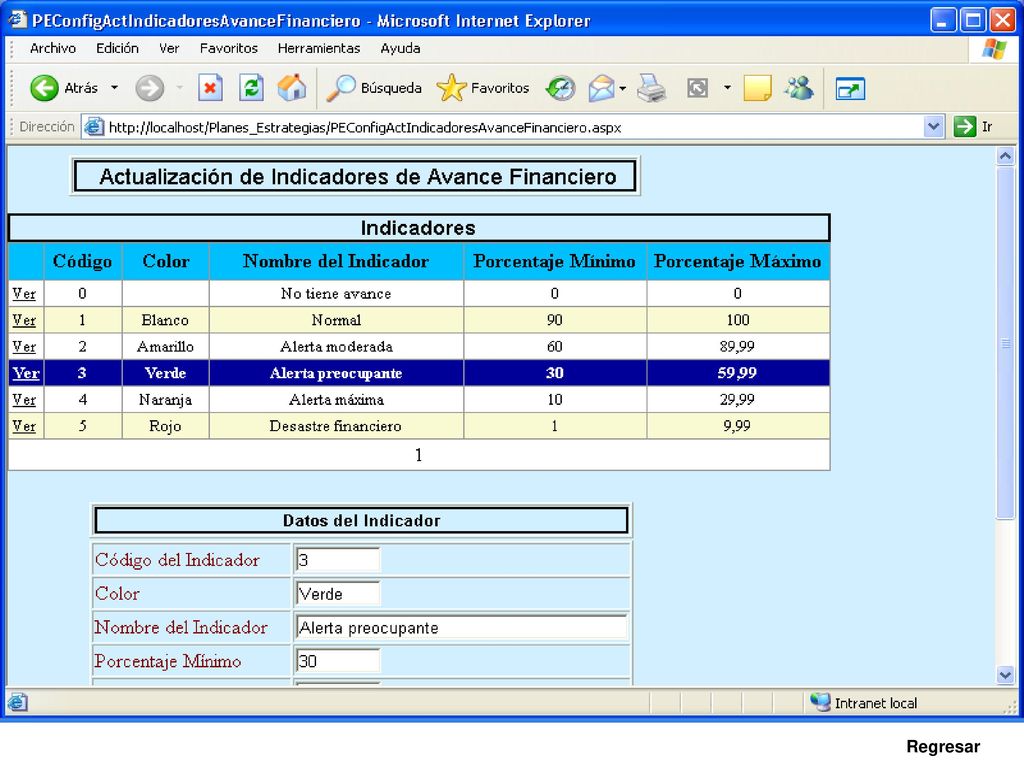Click the Naranja color cell
Viewport: 1024px width, 768px height.
pyautogui.click(x=165, y=400)
